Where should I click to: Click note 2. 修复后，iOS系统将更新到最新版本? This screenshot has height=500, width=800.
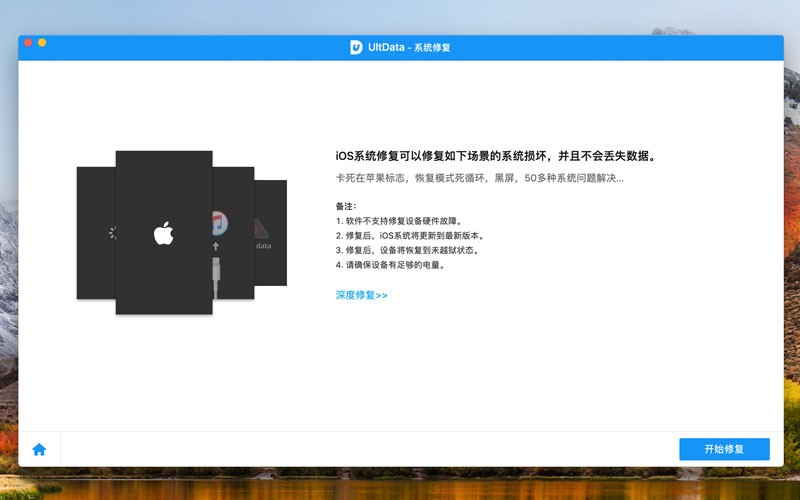pos(410,236)
